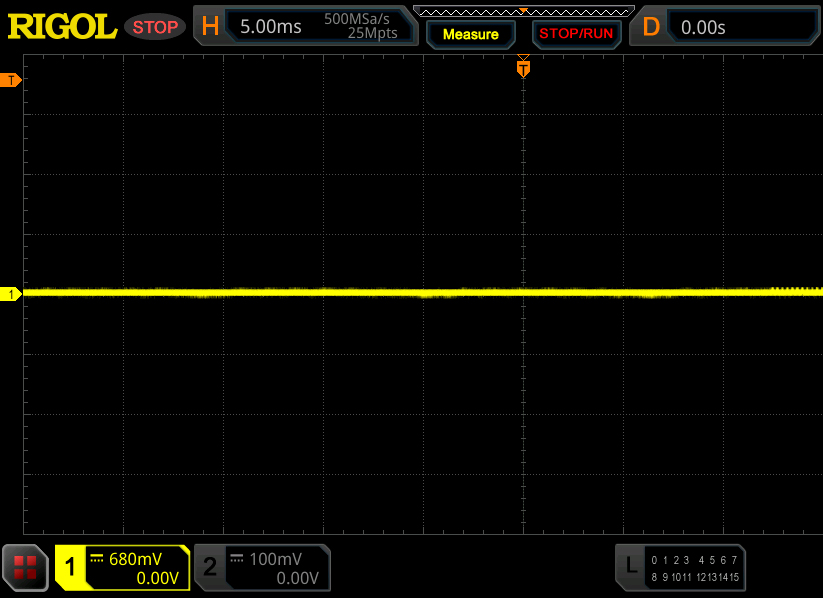Toggle the channel 1 number label
Image resolution: width=823 pixels, height=598 pixels.
click(70, 567)
